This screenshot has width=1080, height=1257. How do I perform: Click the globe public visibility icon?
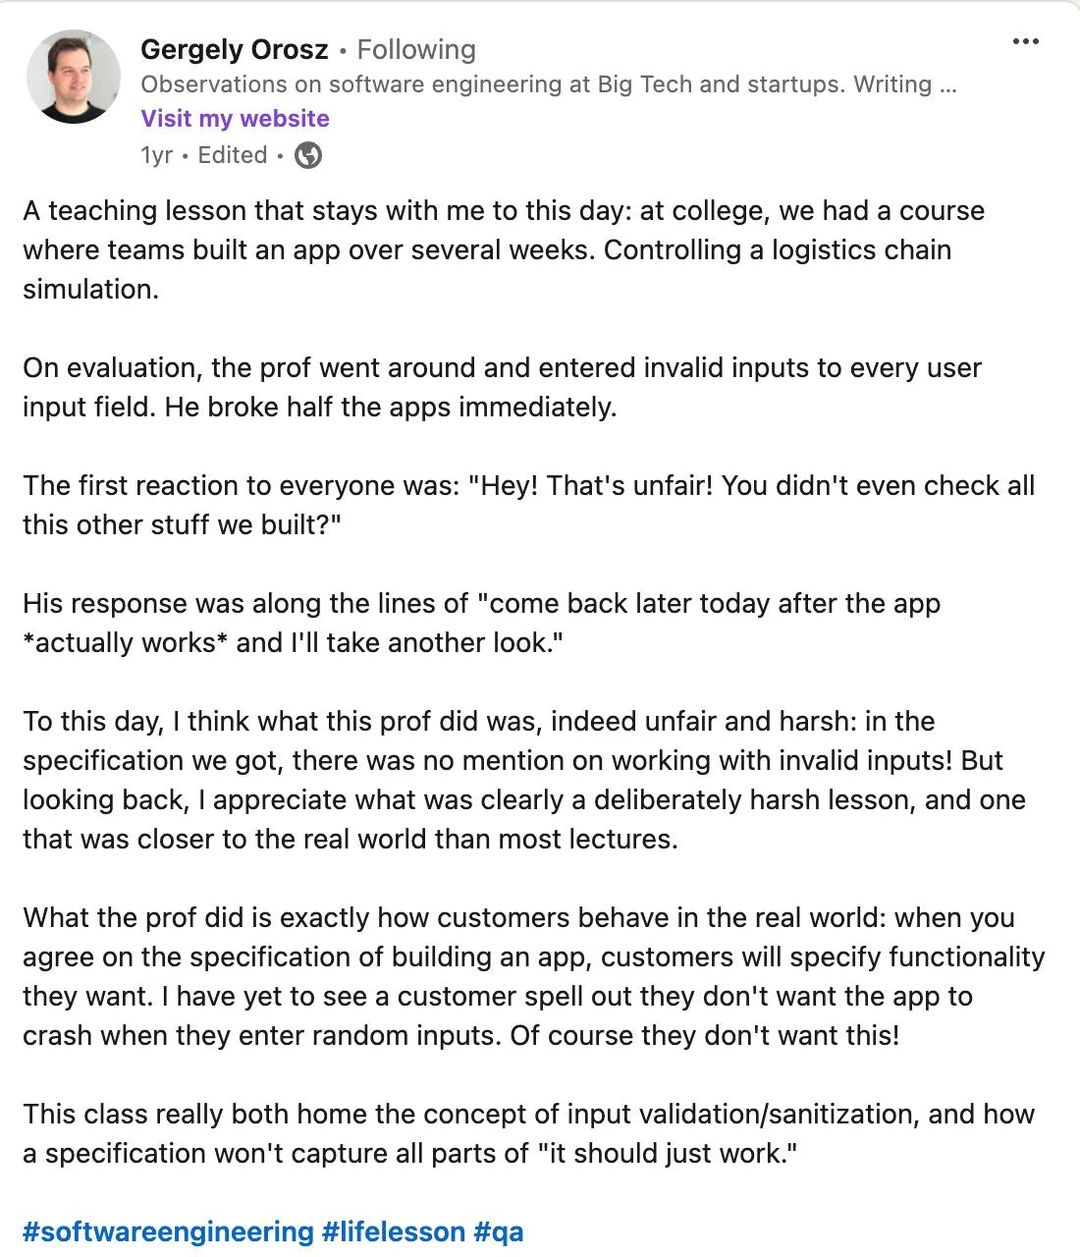[x=308, y=156]
